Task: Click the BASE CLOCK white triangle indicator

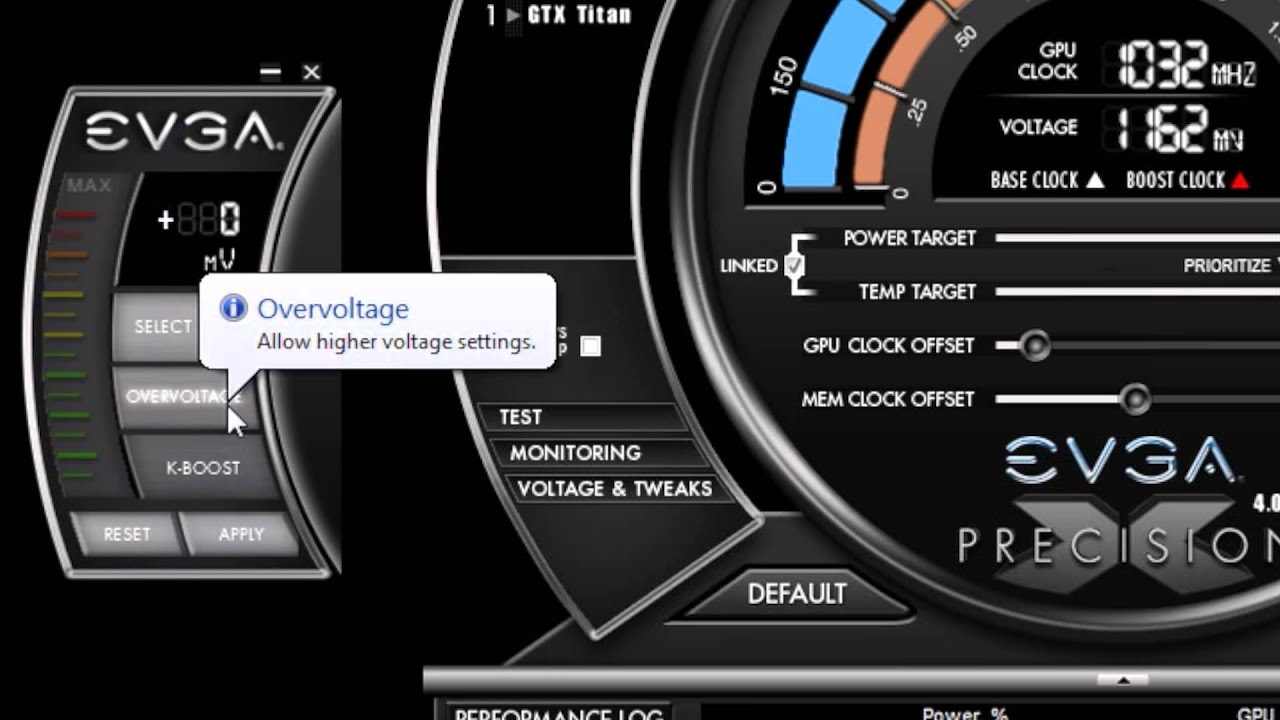Action: tap(1095, 181)
